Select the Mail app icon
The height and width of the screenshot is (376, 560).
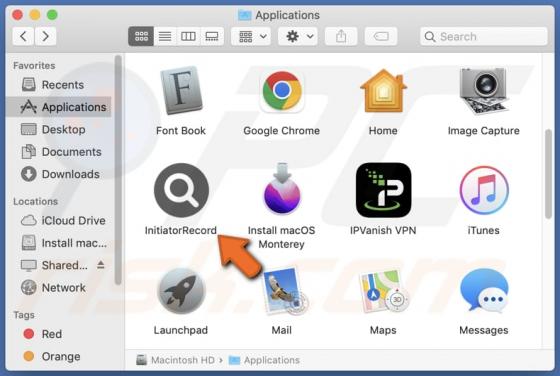[285, 291]
